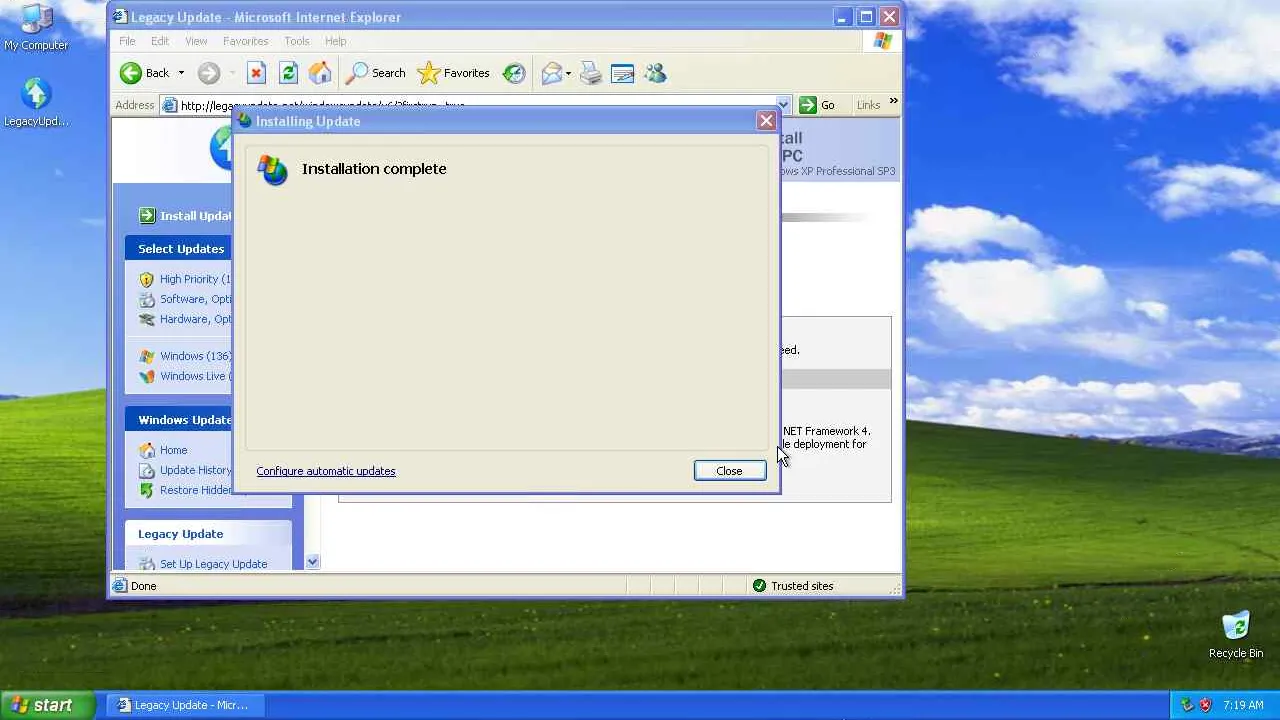1280x720 pixels.
Task: Click the taskbar clock showing 7:19 AM
Action: click(x=1243, y=705)
